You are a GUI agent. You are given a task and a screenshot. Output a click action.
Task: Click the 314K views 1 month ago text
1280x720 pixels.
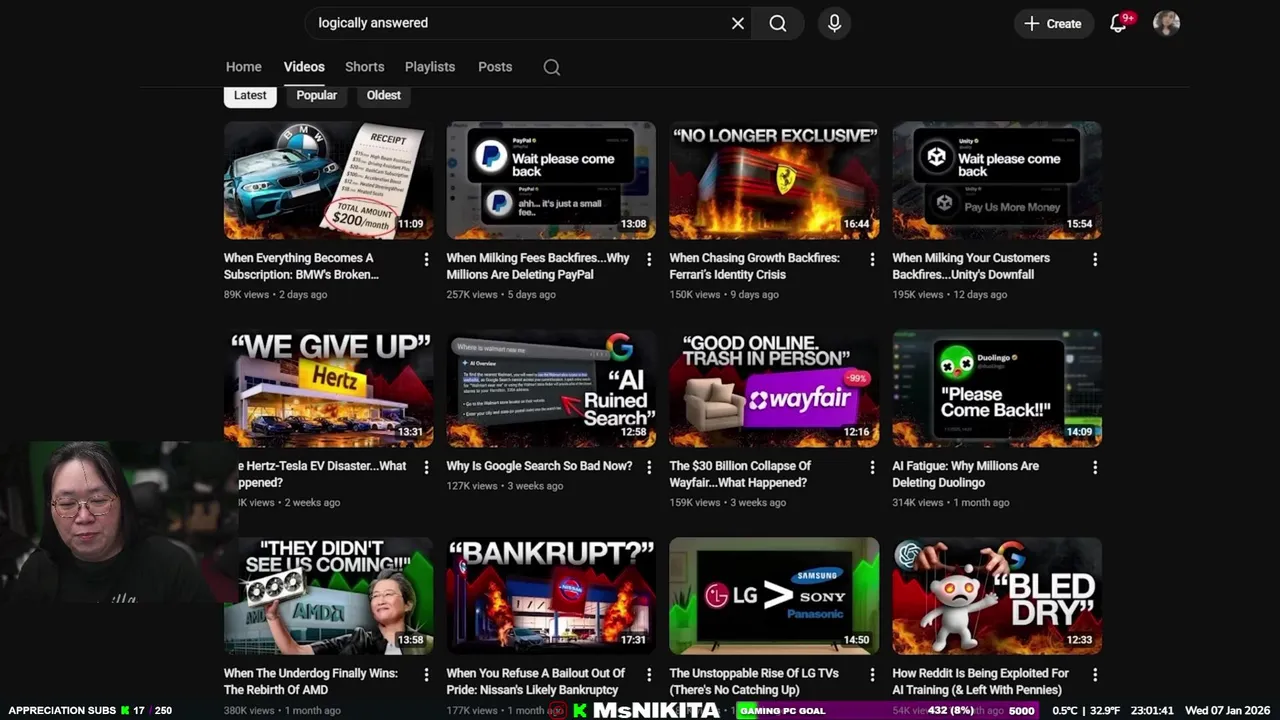coord(951,503)
